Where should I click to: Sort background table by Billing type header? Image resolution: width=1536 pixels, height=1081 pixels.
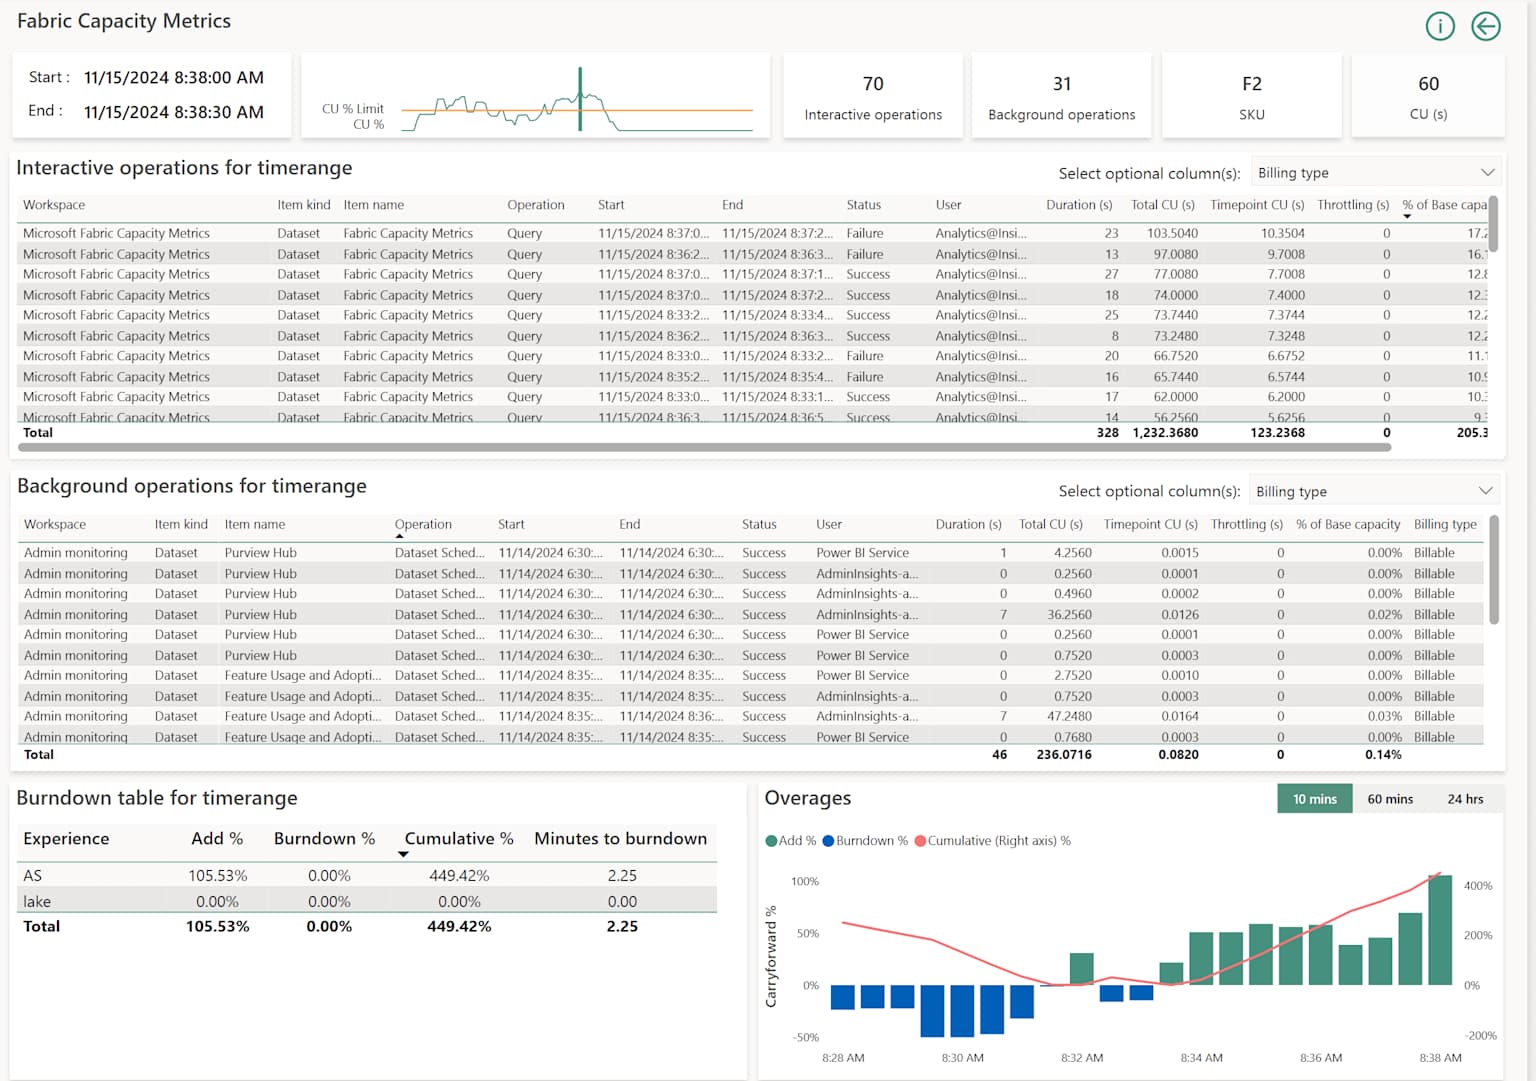click(1445, 524)
